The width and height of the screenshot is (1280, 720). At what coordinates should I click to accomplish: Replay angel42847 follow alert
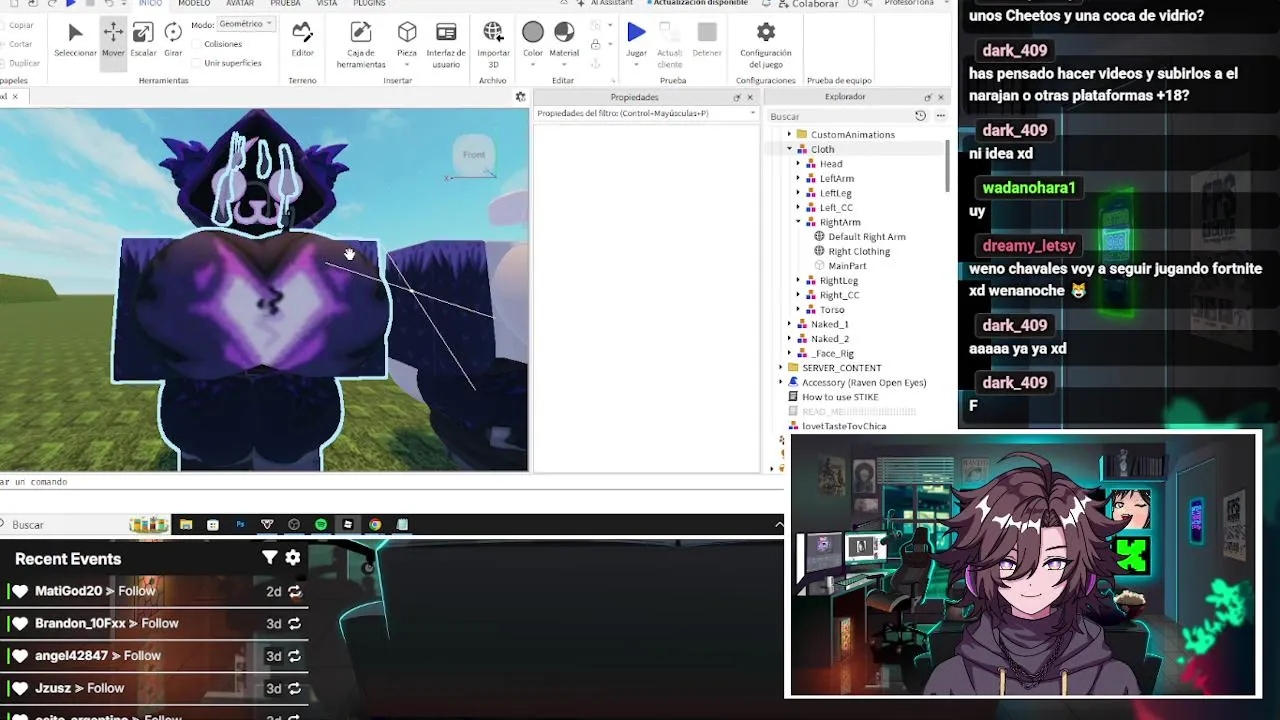click(295, 656)
